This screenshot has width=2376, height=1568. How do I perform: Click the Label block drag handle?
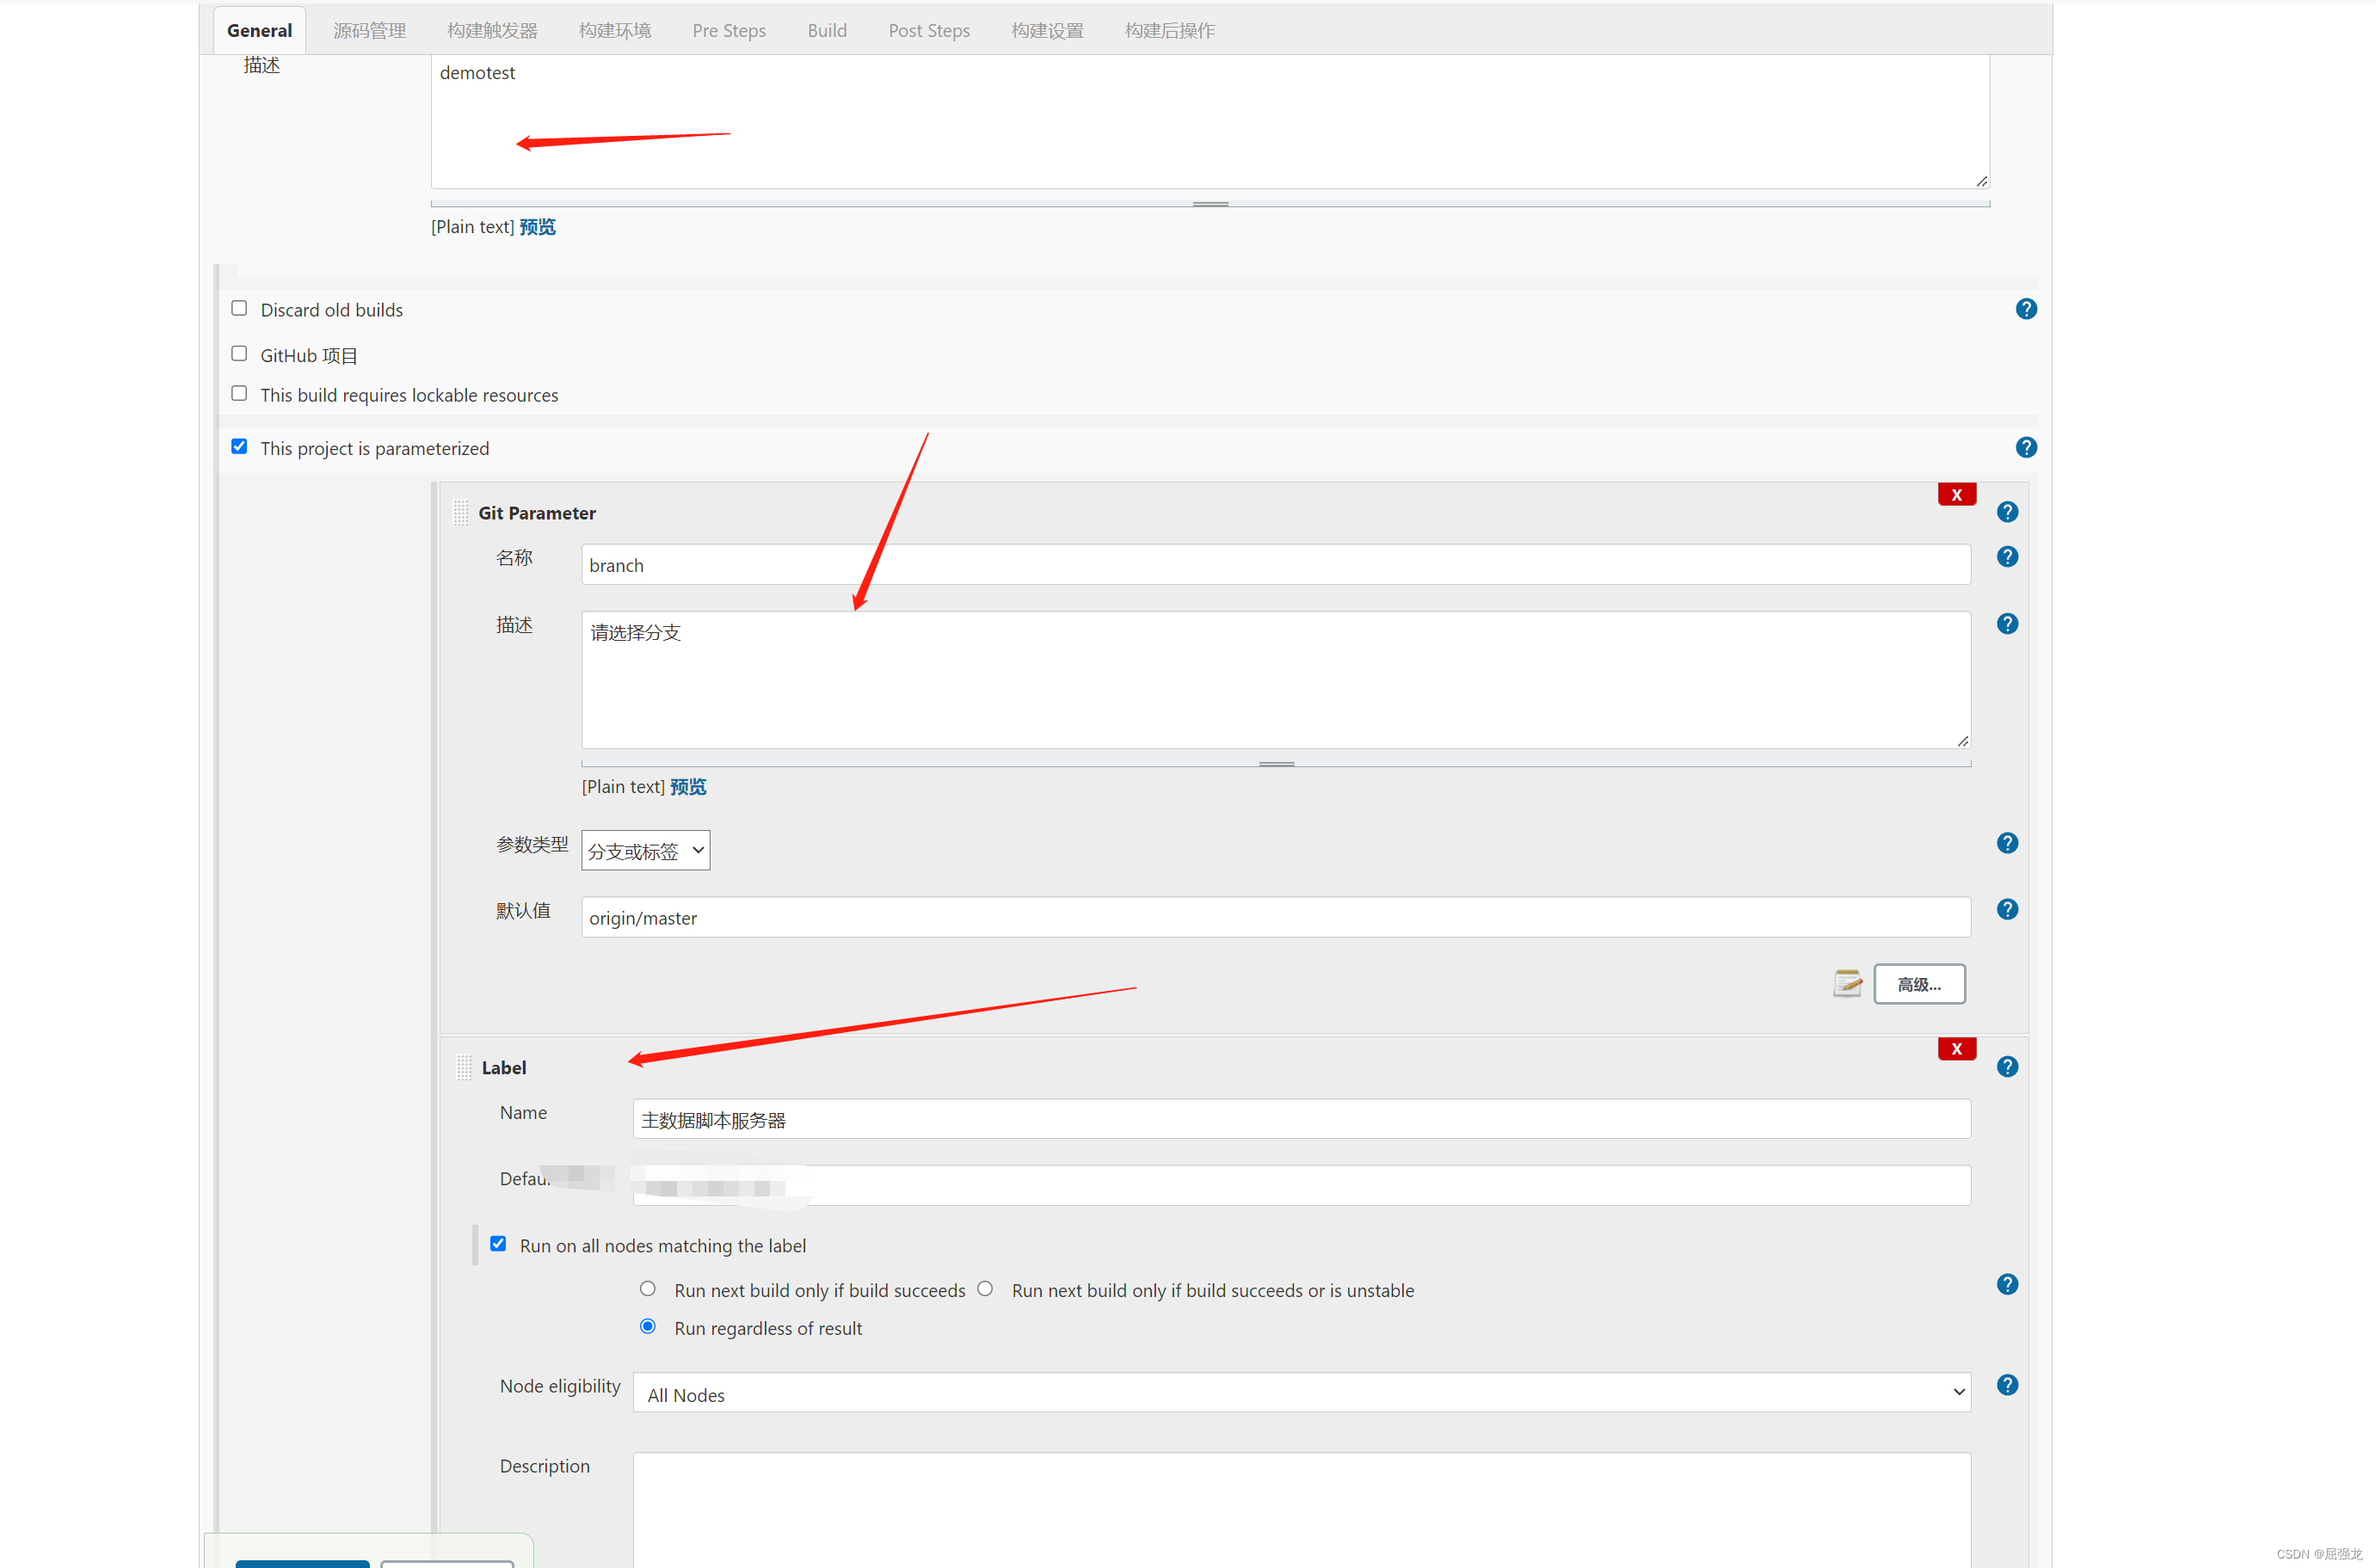click(x=463, y=1067)
